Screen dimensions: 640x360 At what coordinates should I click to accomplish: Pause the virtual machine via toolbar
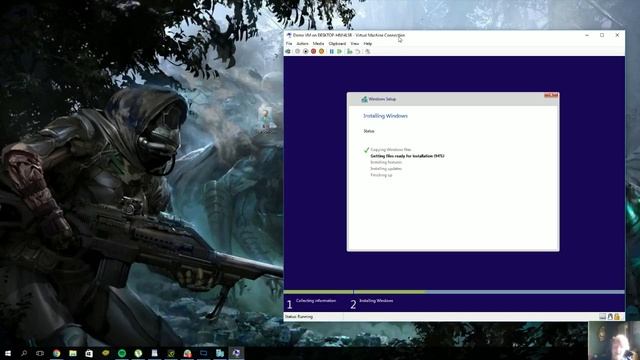(331, 51)
